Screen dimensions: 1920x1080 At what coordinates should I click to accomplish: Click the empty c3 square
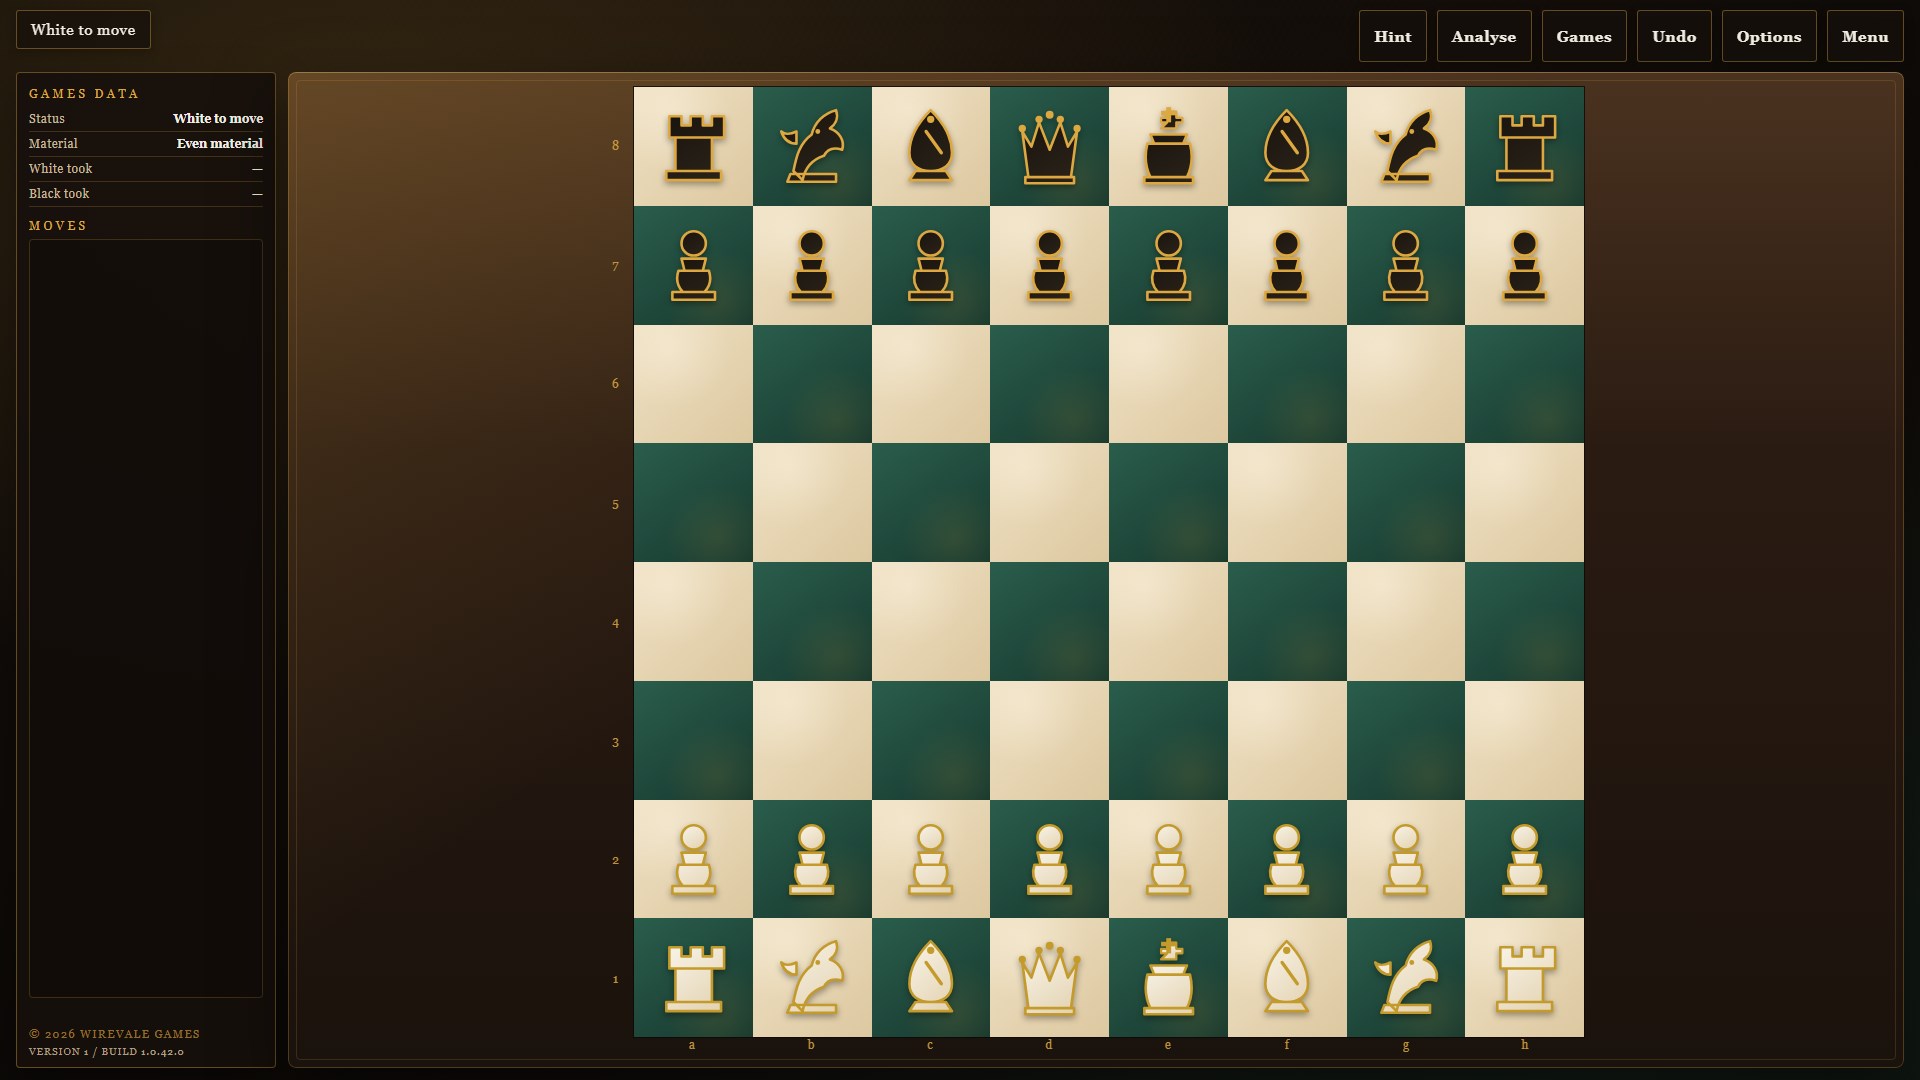click(x=930, y=740)
